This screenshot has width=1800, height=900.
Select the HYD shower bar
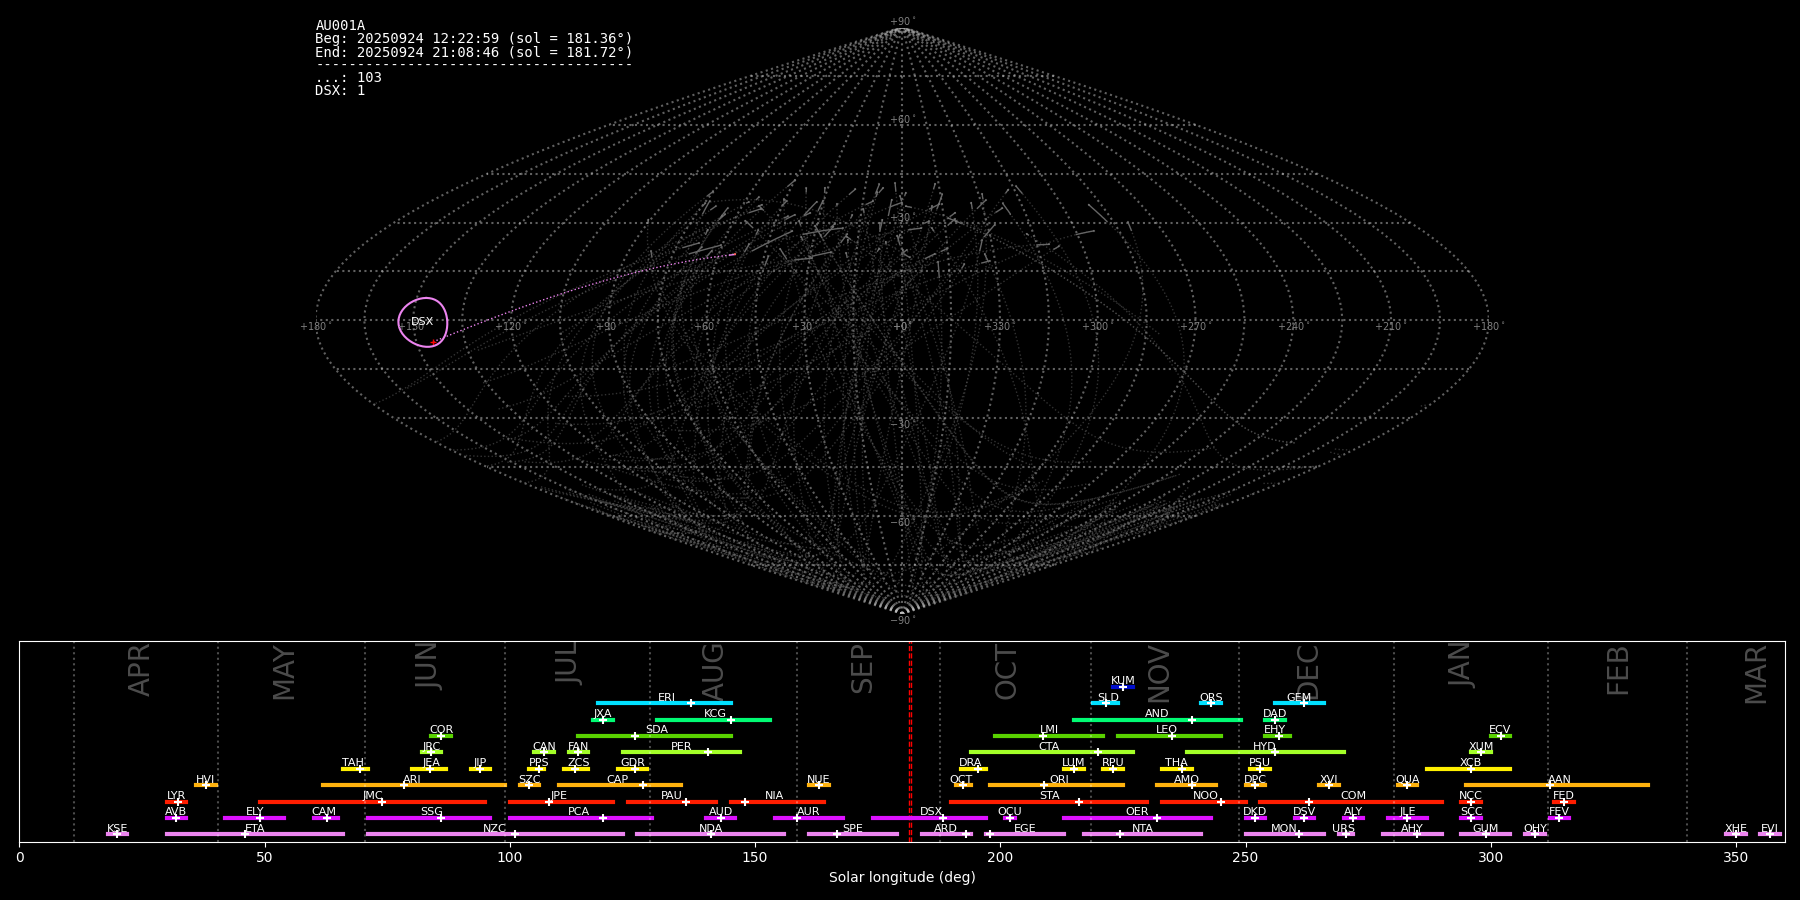tap(1265, 752)
